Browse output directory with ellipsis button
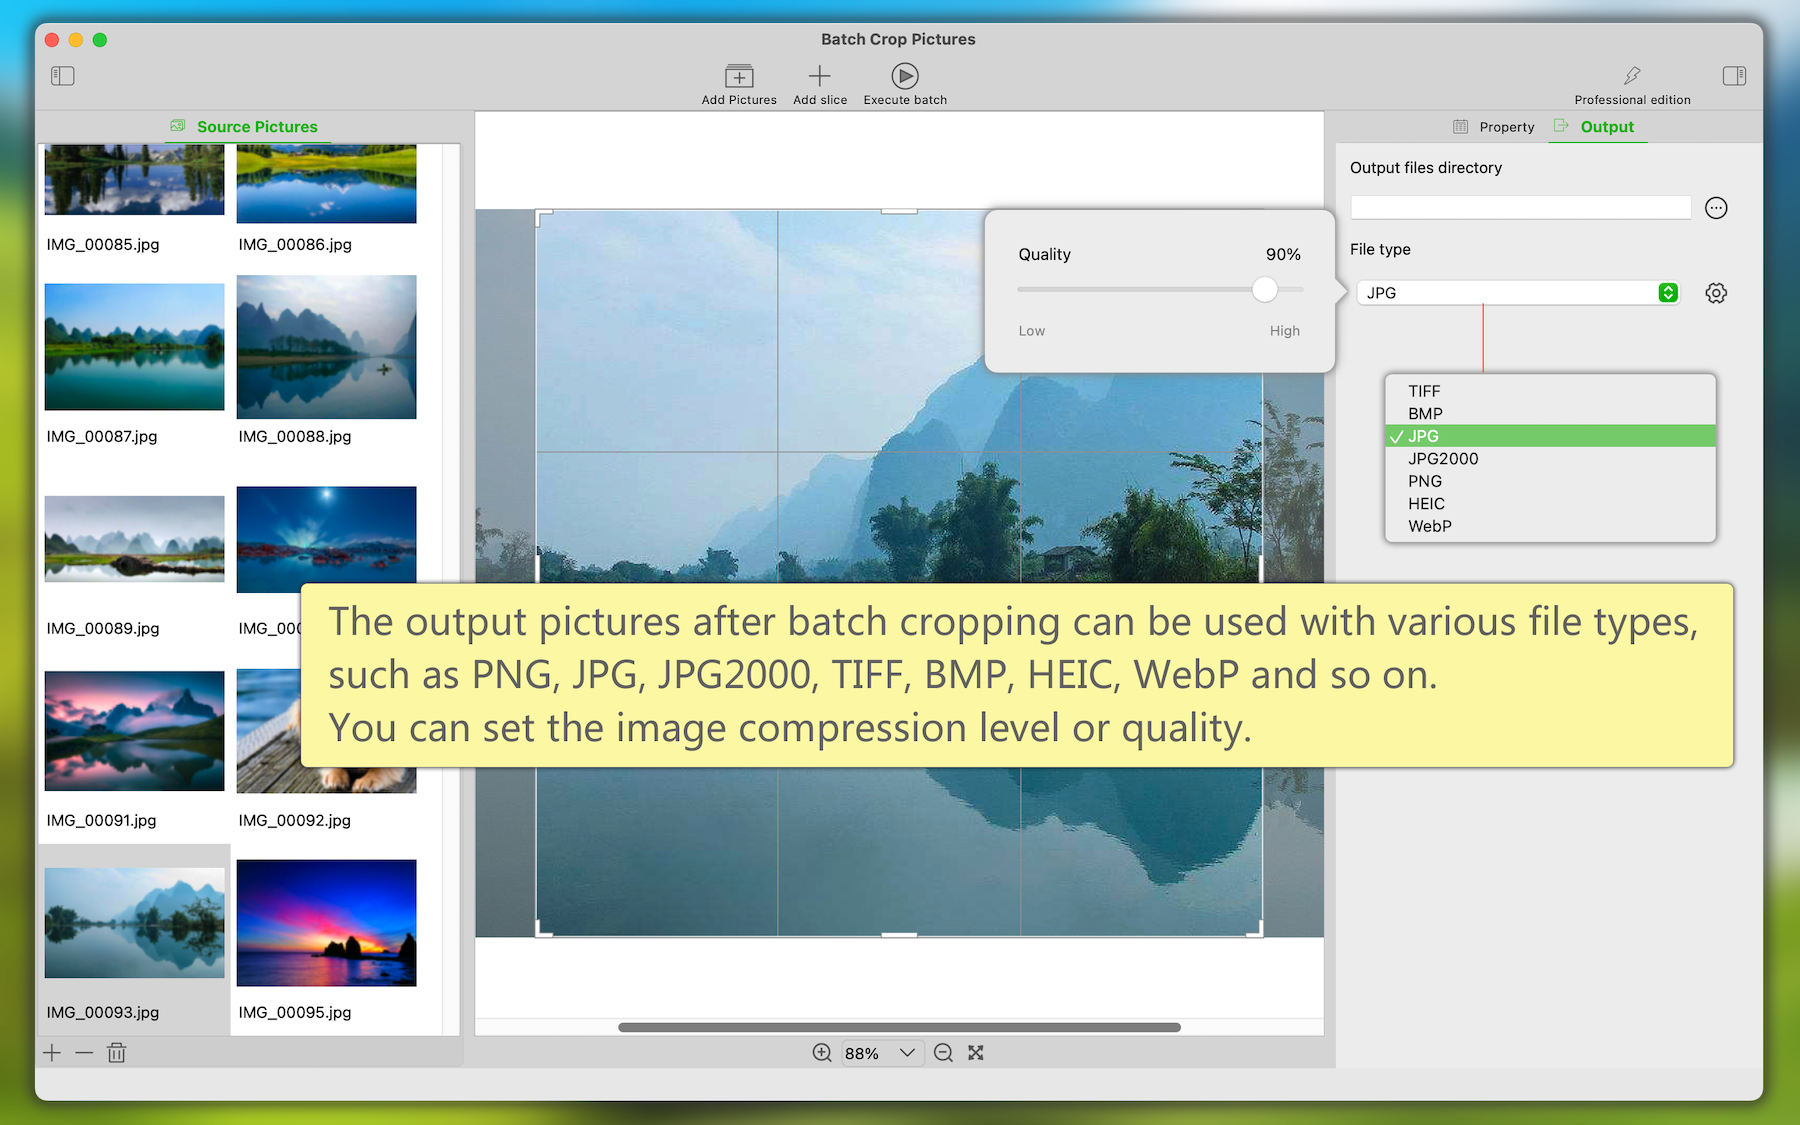Screen dimensions: 1800x1125 pos(1716,208)
